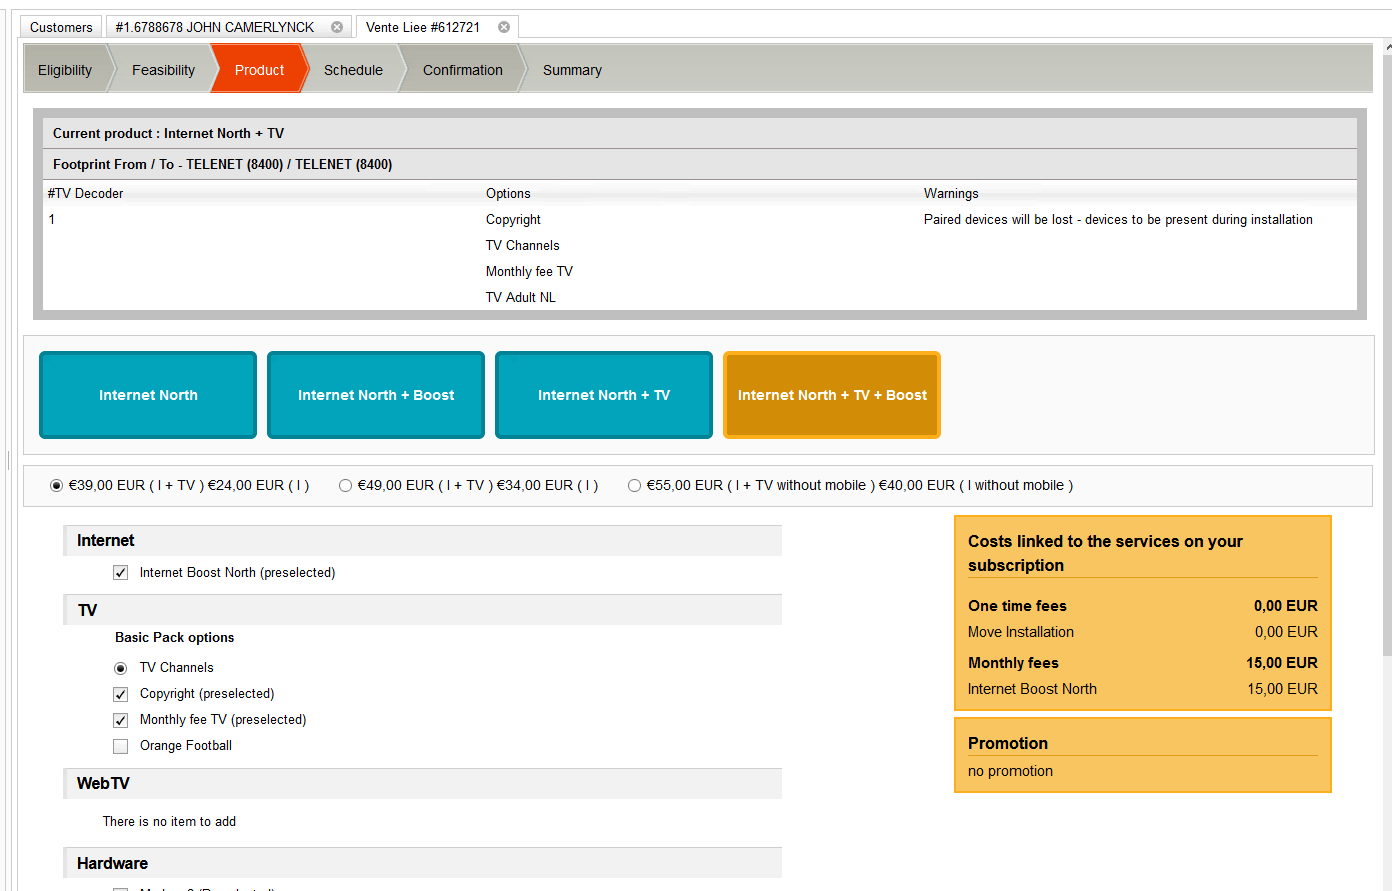The image size is (1392, 891).
Task: Switch to the Customers tab
Action: 61,27
